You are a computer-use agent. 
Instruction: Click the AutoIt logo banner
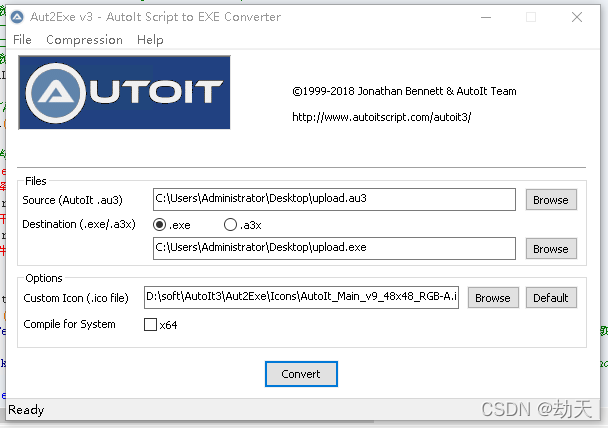[124, 92]
